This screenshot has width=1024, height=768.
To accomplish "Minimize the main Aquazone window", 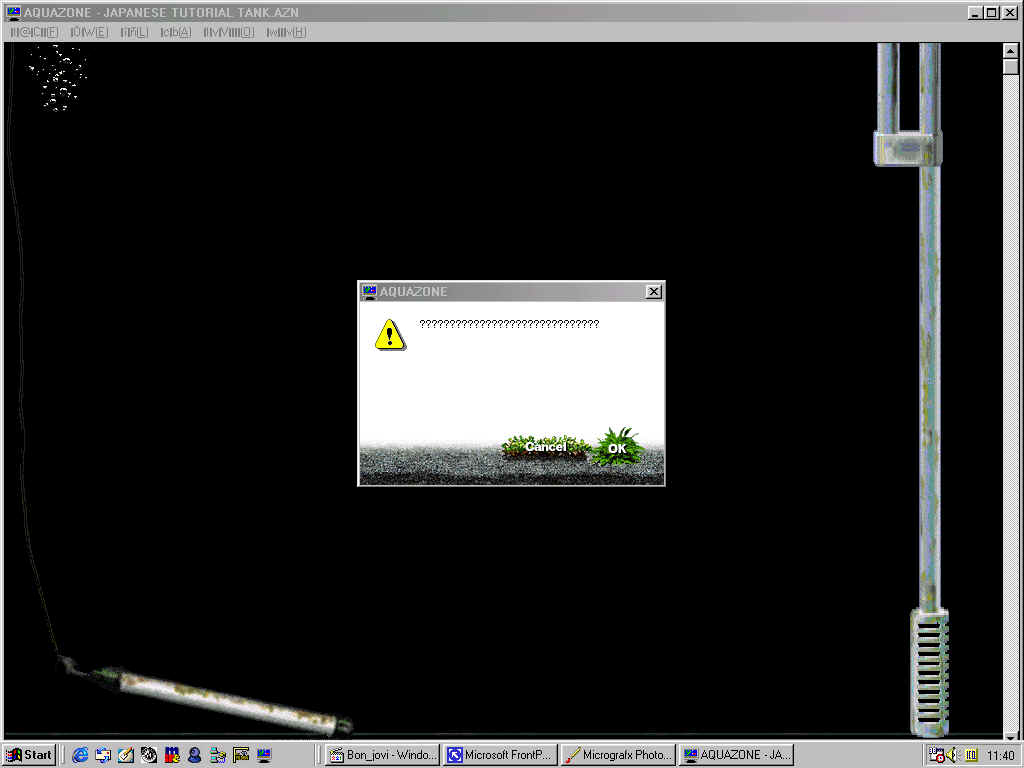I will 974,12.
